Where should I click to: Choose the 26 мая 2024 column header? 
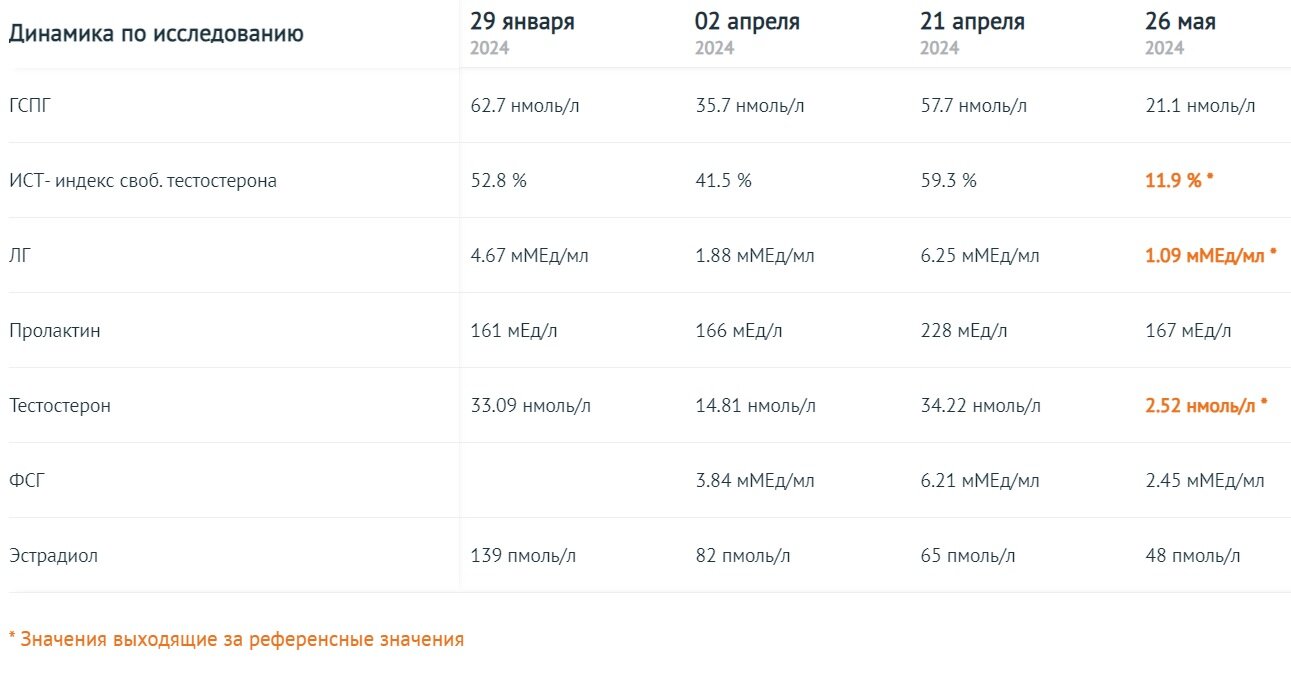click(1180, 33)
